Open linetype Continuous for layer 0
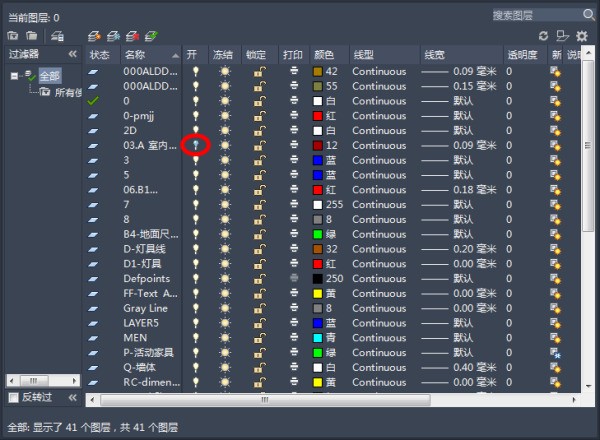 coord(379,101)
